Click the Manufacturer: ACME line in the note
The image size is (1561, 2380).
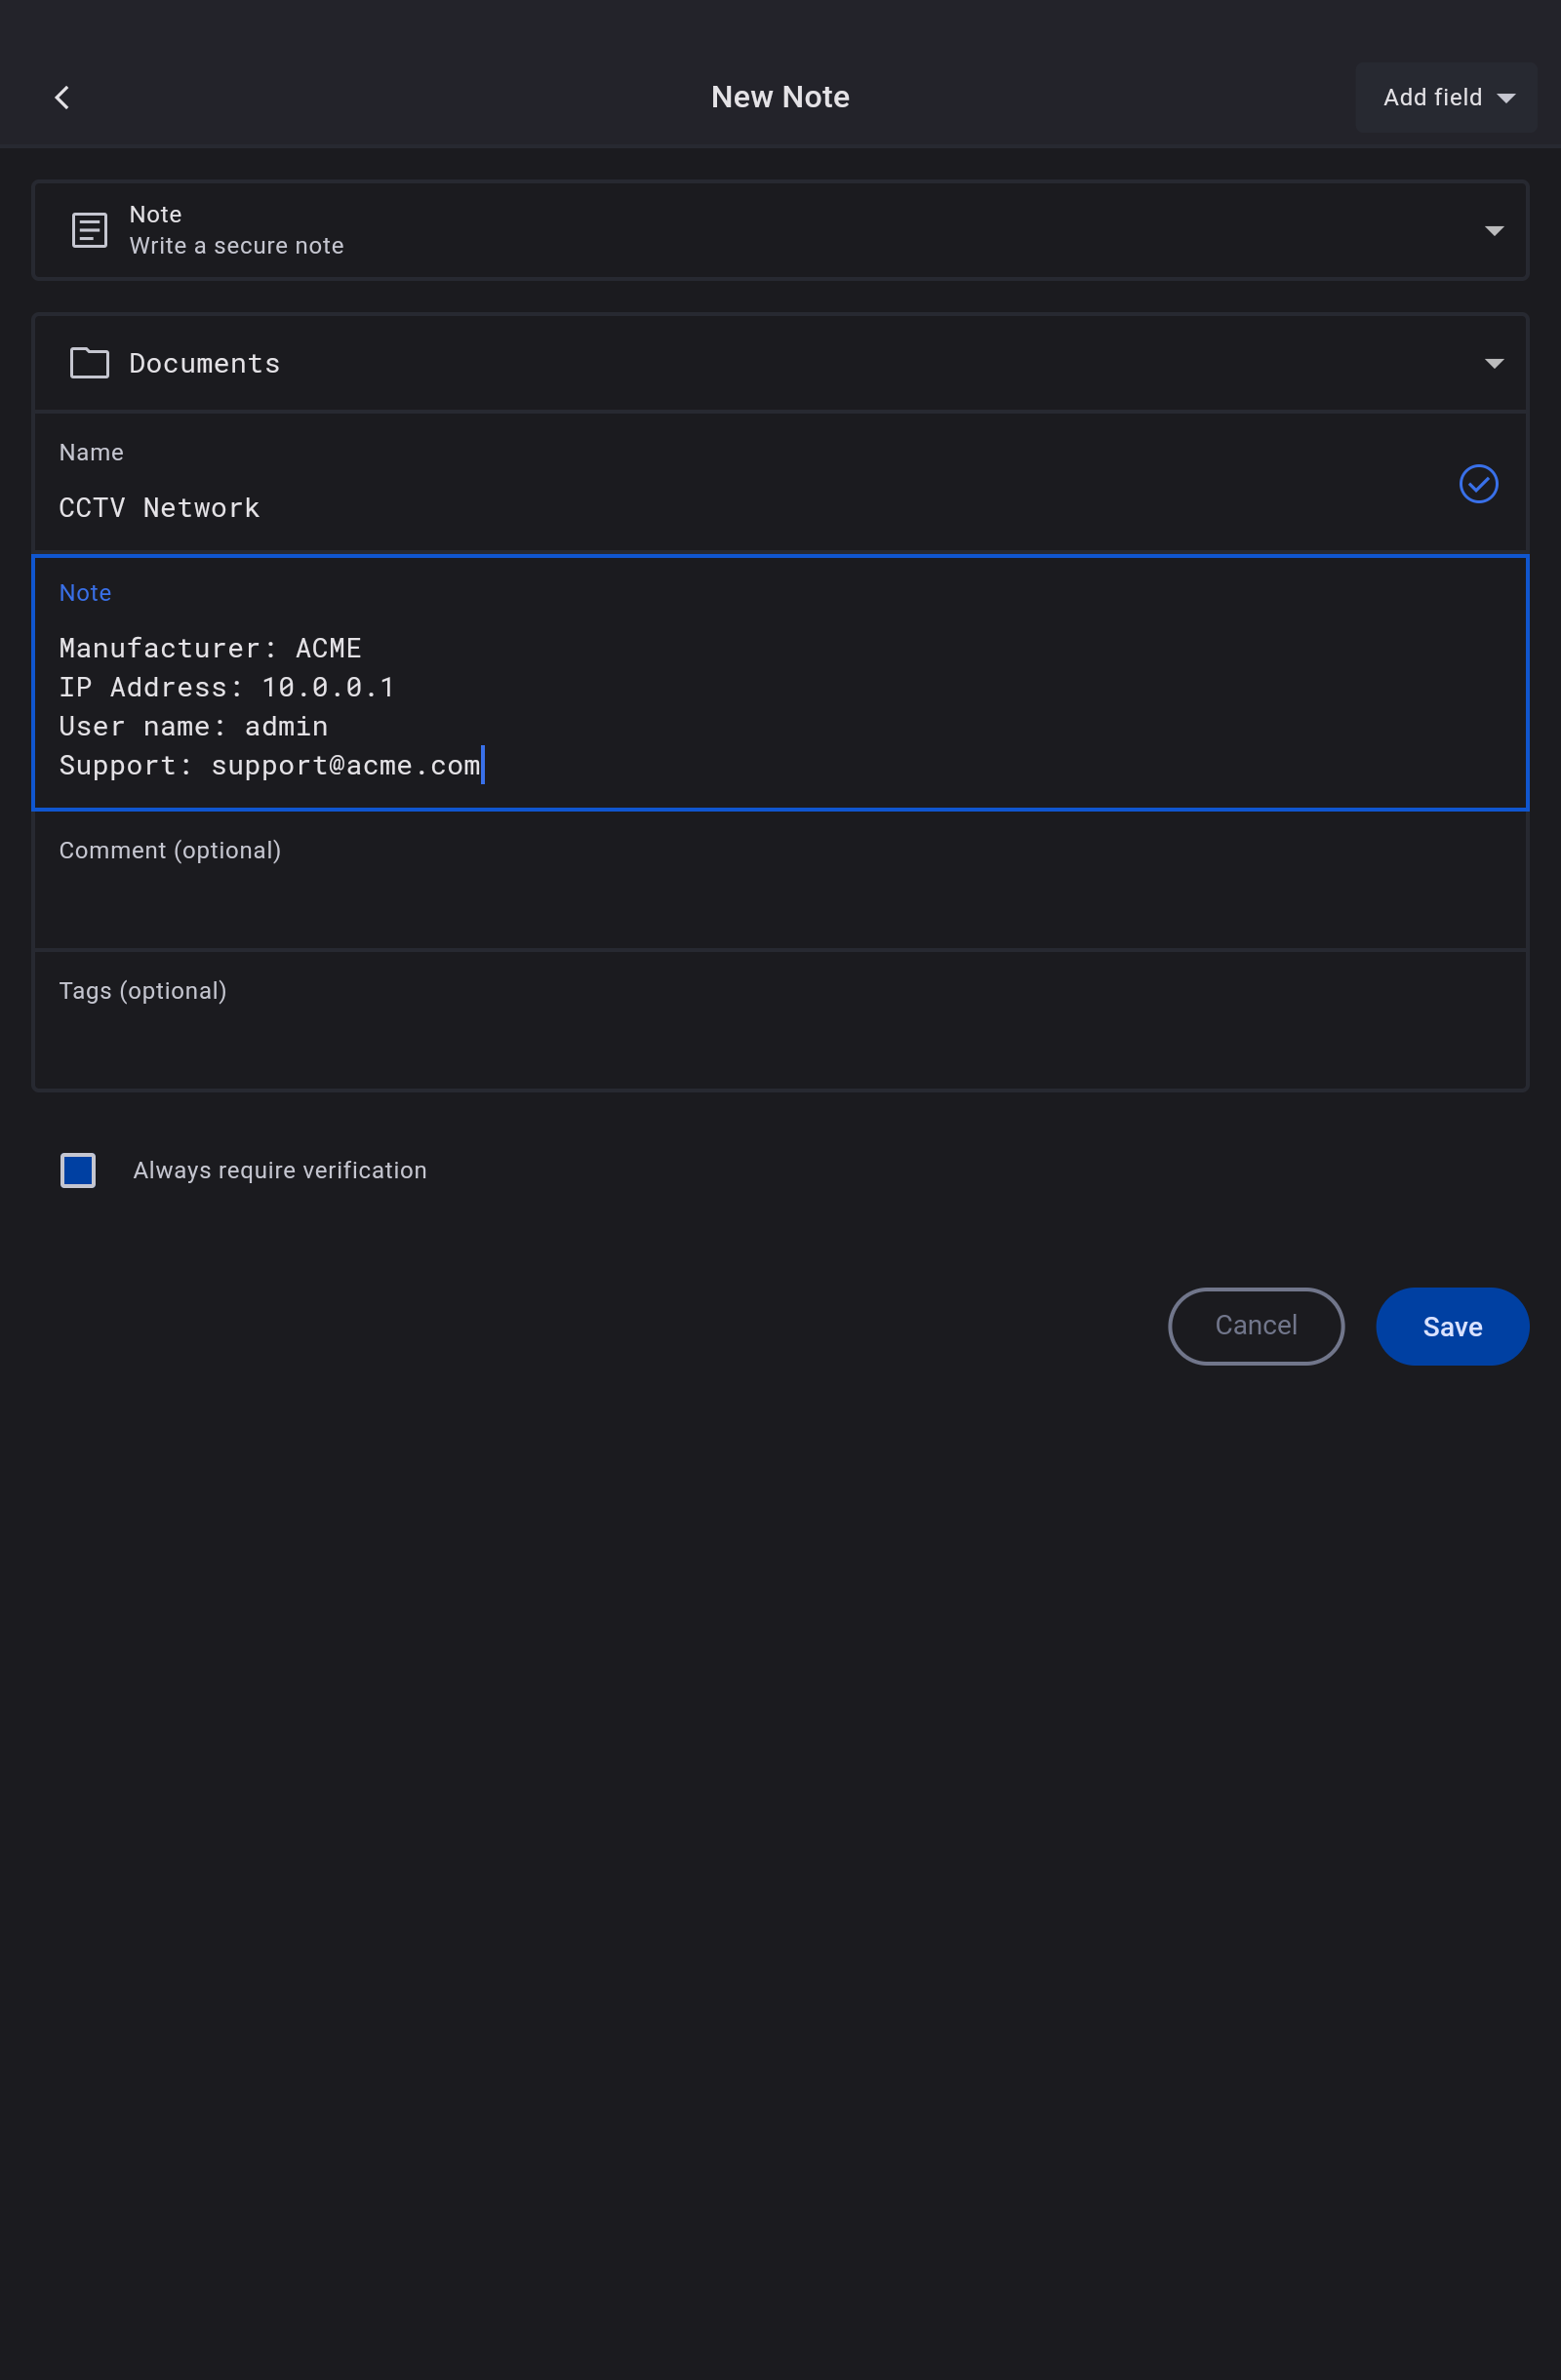pos(210,648)
